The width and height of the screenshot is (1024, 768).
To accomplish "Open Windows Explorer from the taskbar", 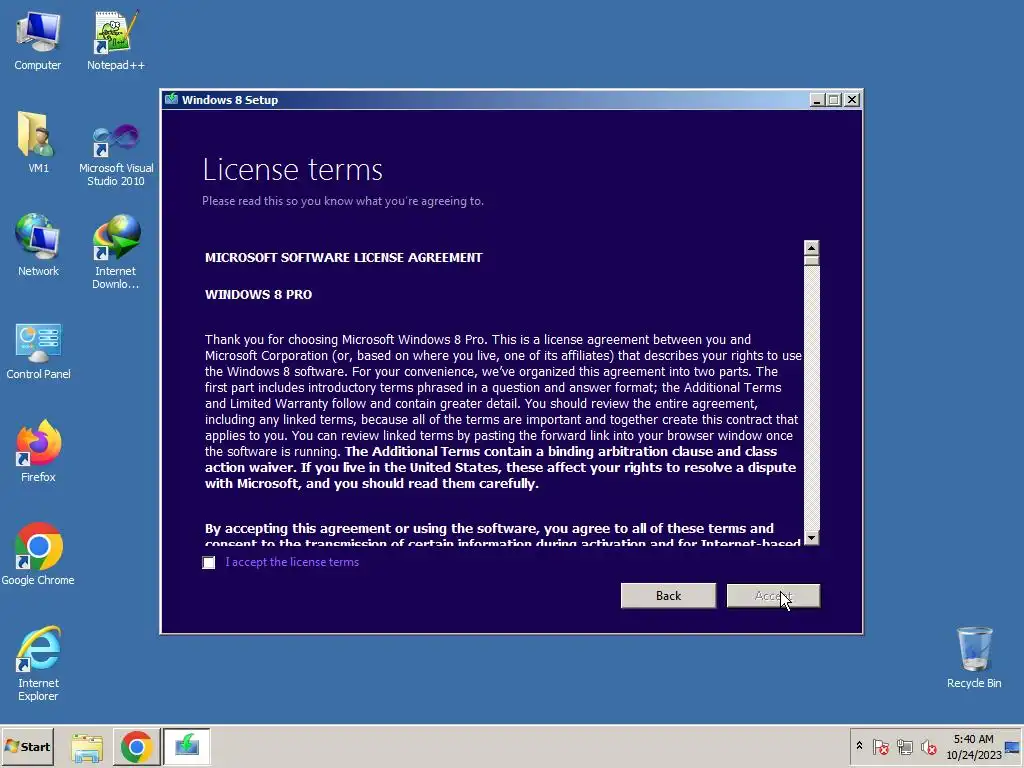I will point(87,746).
